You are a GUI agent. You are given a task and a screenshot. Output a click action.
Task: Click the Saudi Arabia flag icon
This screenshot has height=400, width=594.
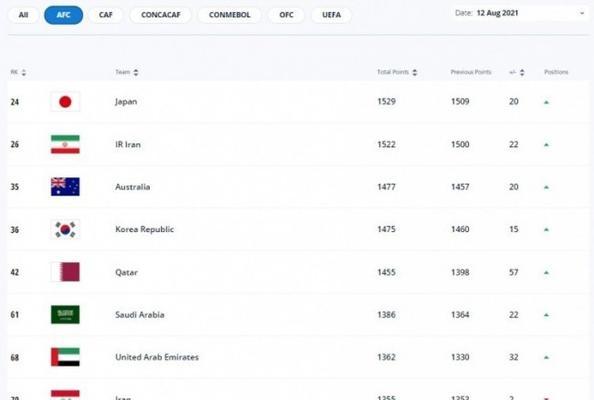click(x=65, y=314)
